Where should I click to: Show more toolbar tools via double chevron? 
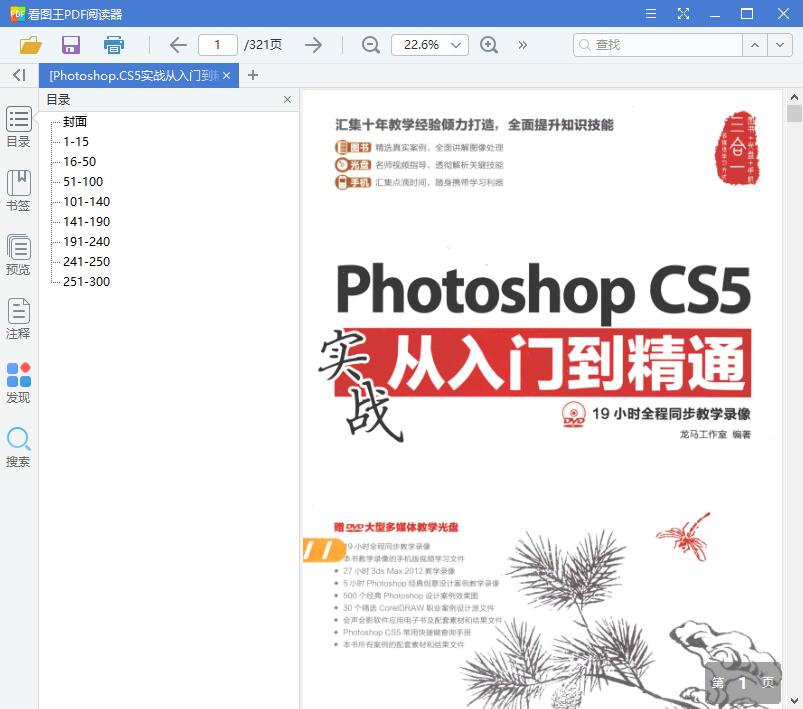[522, 45]
